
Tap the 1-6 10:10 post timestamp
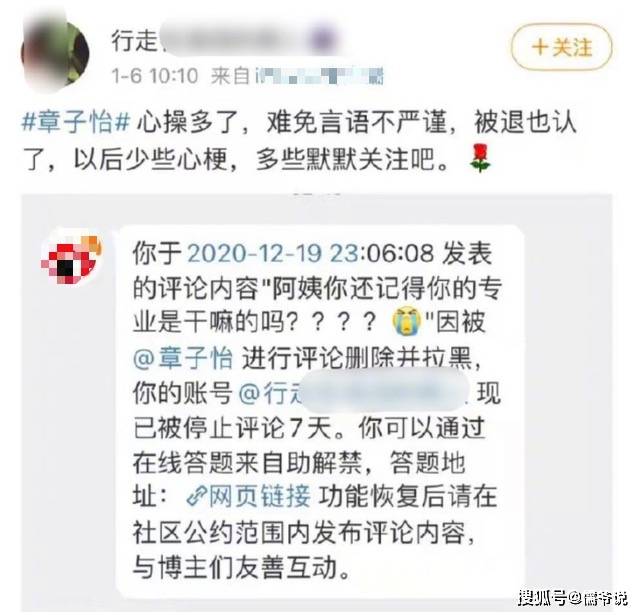click(x=155, y=76)
